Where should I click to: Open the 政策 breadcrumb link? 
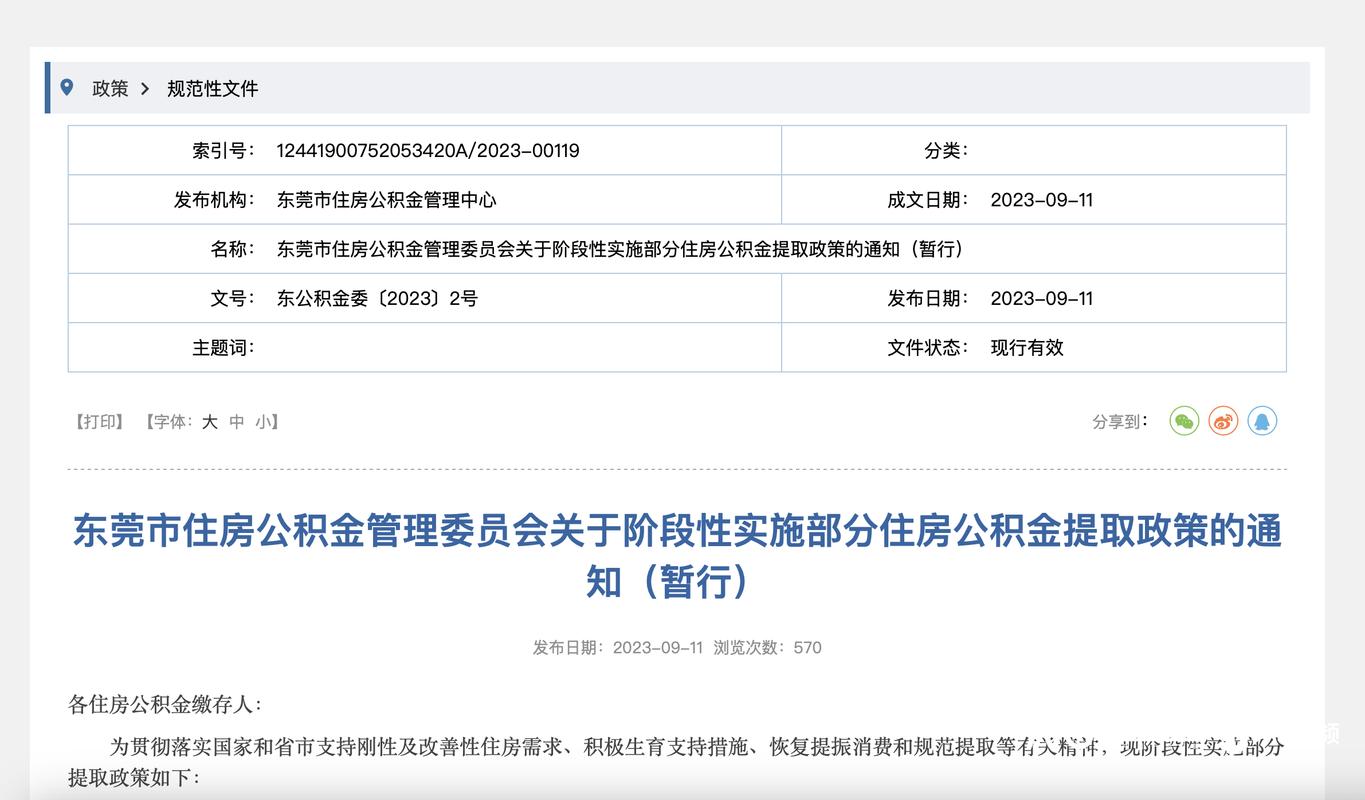click(x=110, y=88)
